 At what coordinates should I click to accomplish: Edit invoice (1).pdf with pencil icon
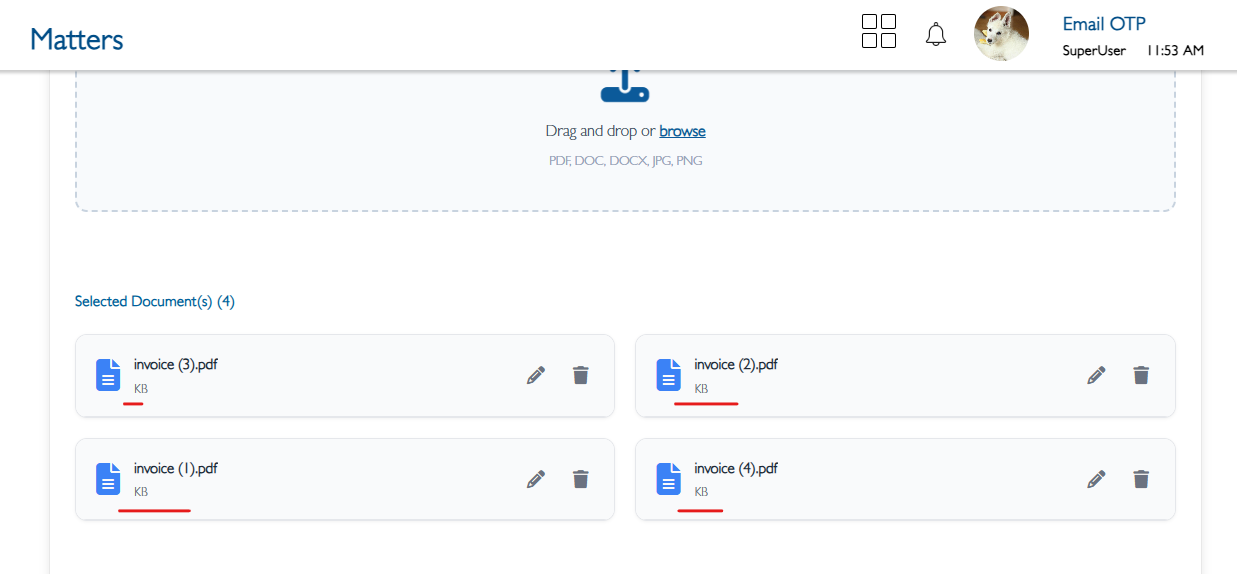pyautogui.click(x=536, y=479)
